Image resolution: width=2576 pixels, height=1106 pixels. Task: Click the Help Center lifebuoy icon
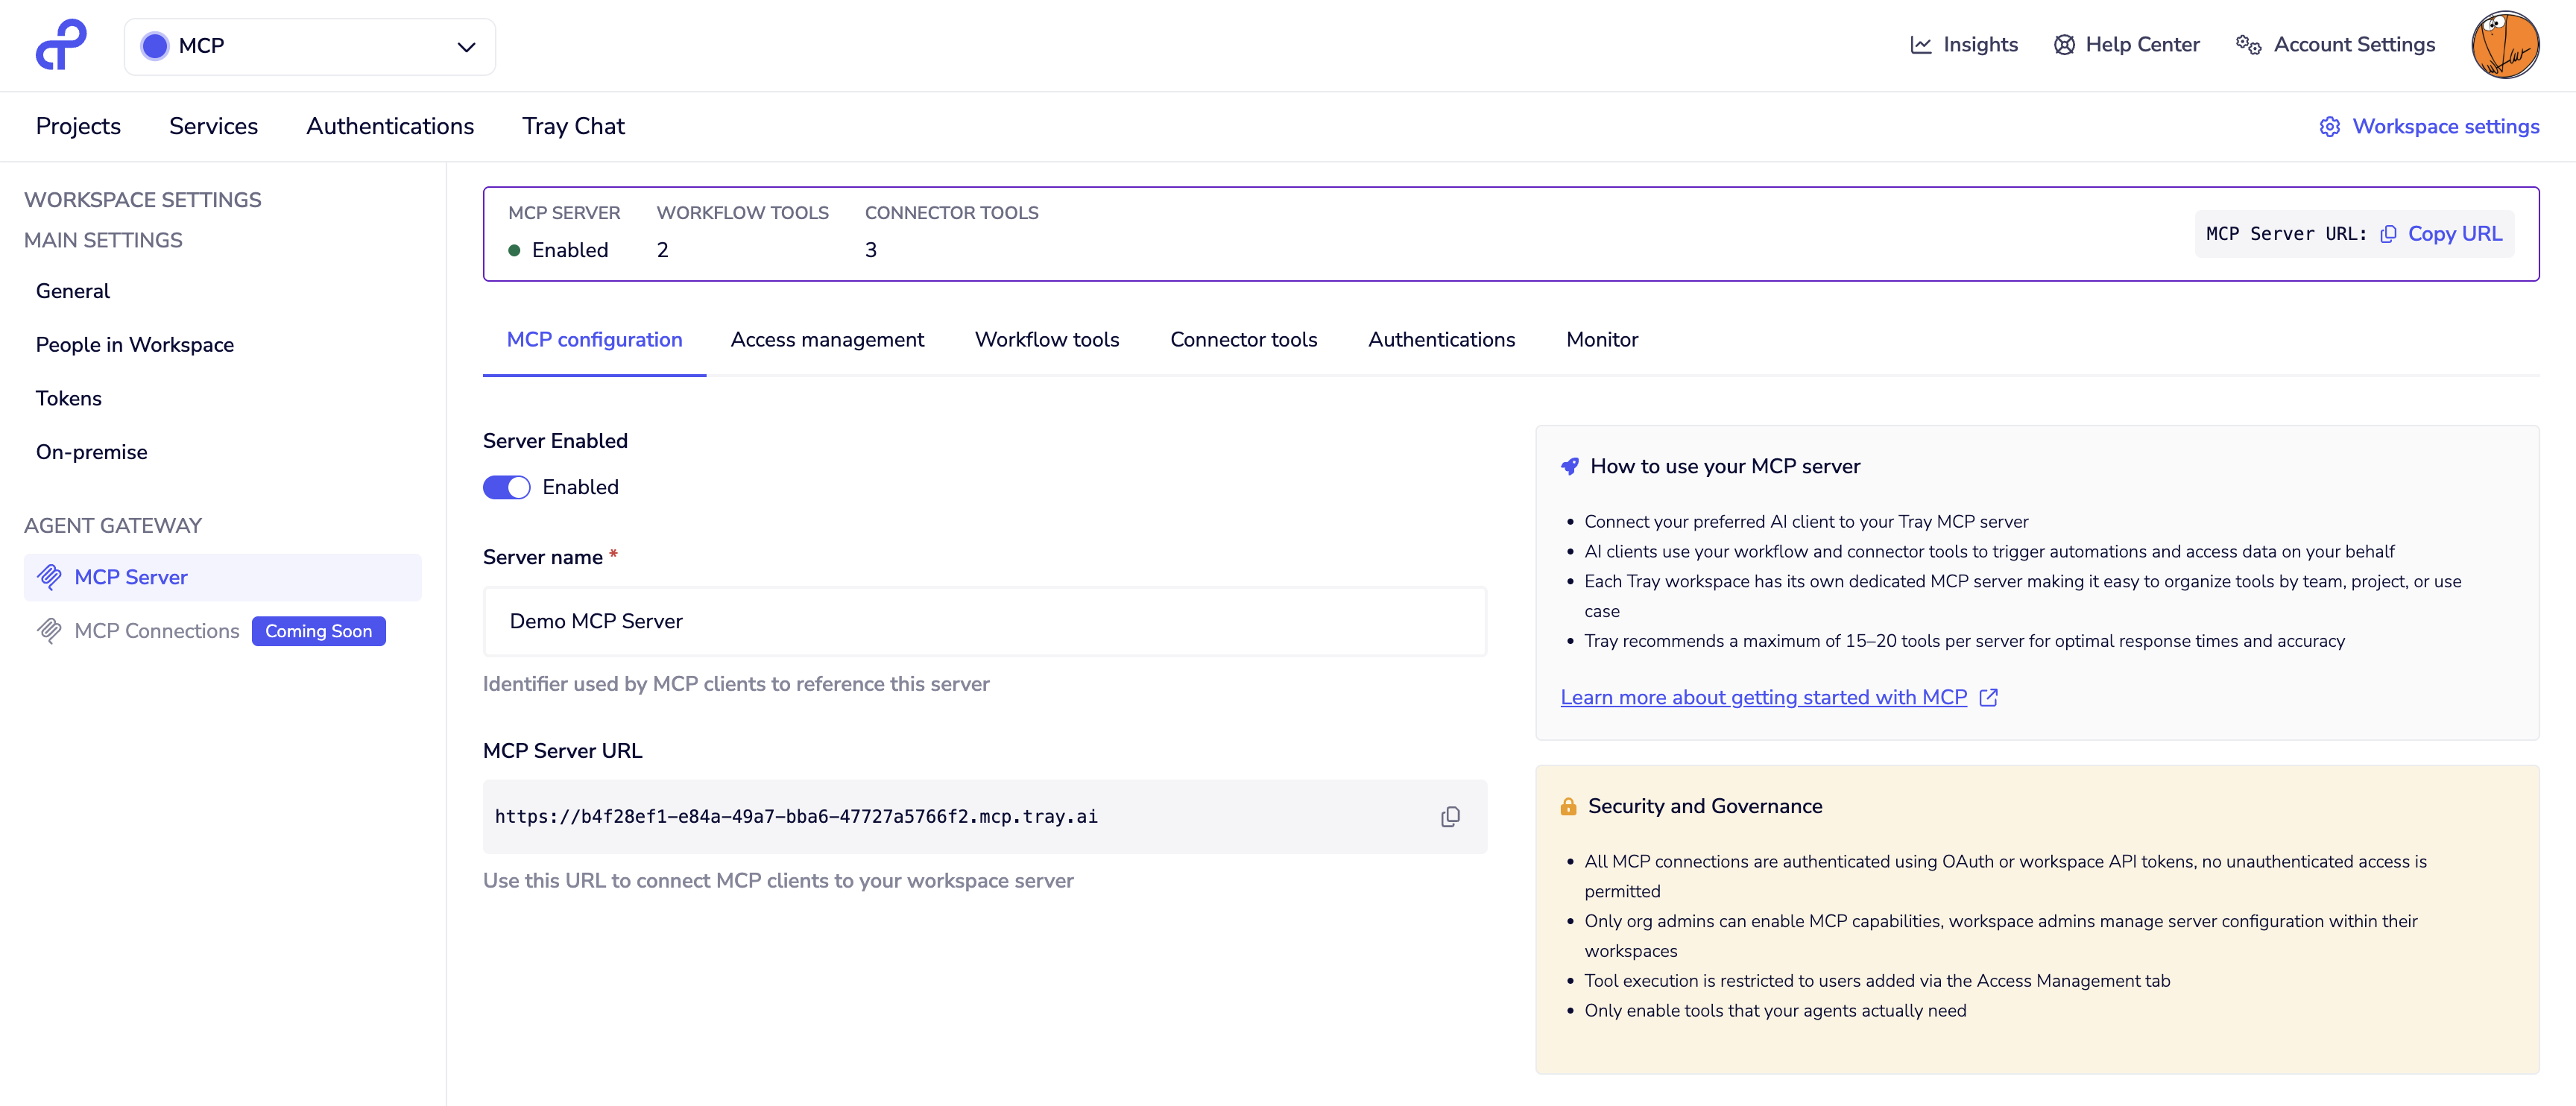(x=2064, y=45)
